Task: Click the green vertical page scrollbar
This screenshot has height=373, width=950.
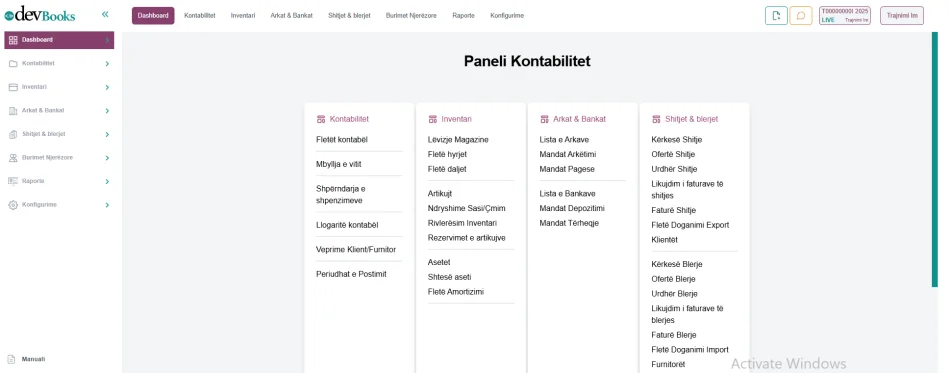Action: point(934,159)
